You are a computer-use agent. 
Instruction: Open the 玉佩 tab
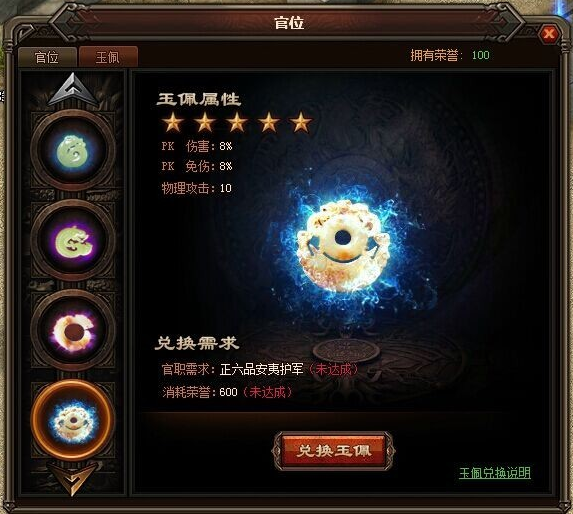pyautogui.click(x=108, y=57)
